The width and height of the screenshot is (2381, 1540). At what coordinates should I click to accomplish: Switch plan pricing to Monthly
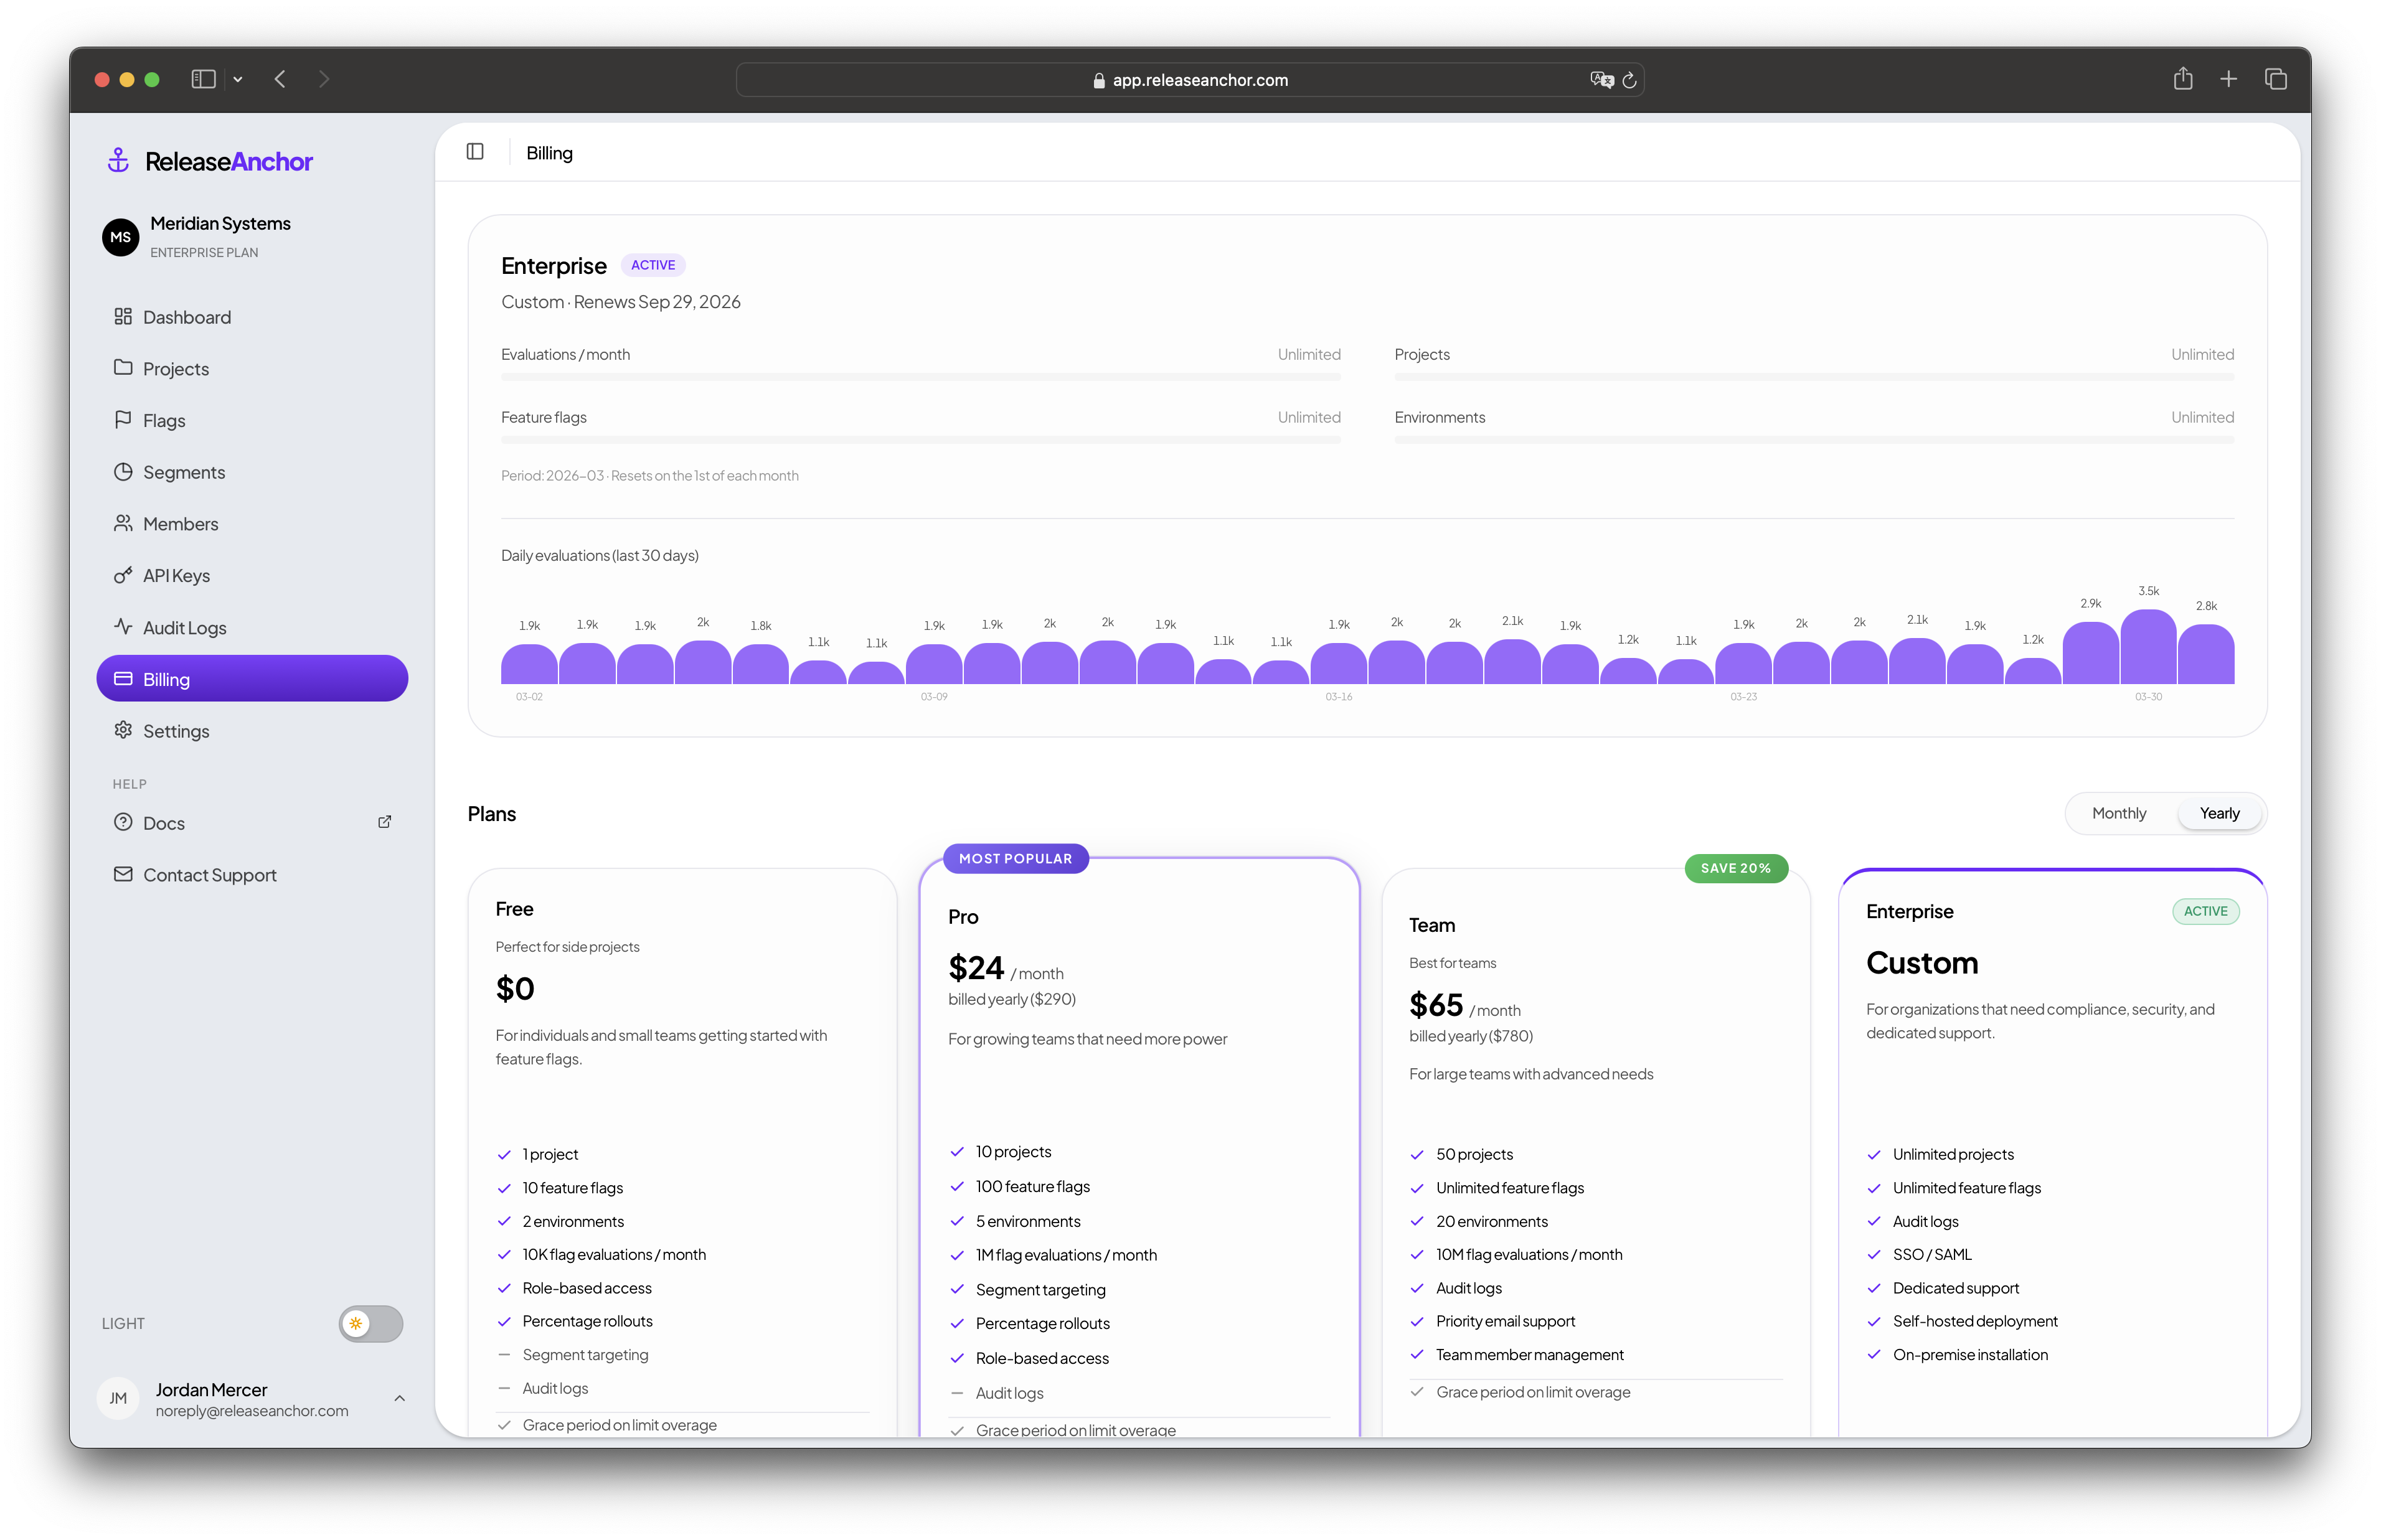[2118, 813]
